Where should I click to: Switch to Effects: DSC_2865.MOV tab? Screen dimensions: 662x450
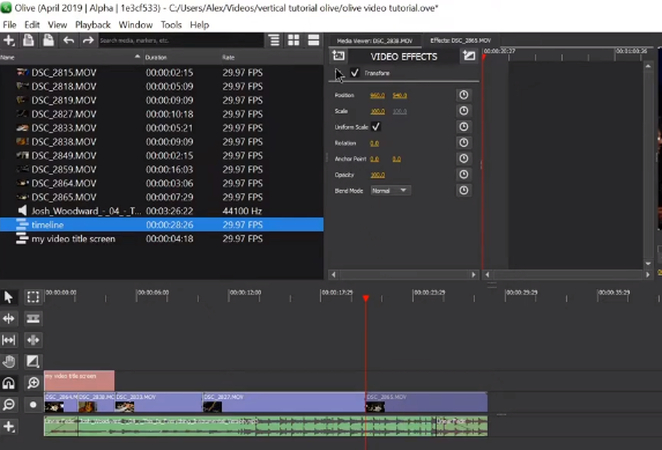tap(460, 41)
